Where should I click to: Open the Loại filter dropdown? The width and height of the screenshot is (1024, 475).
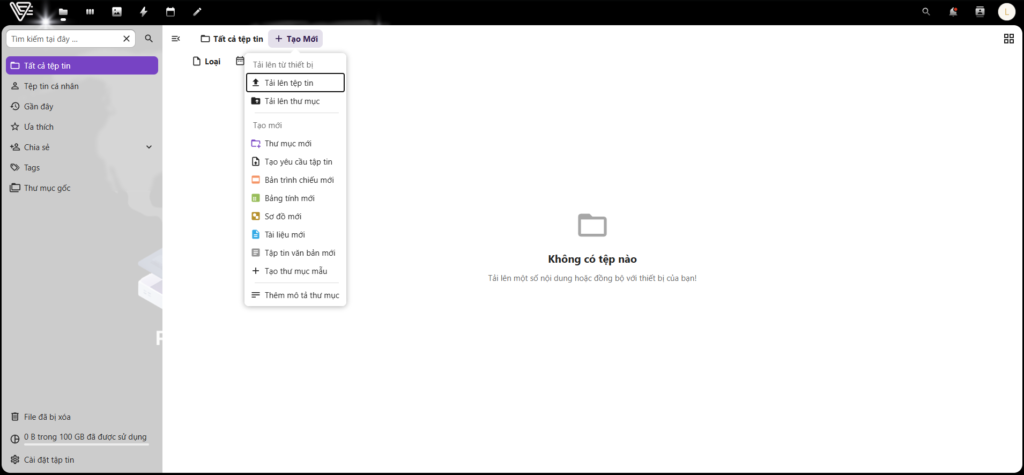[206, 62]
